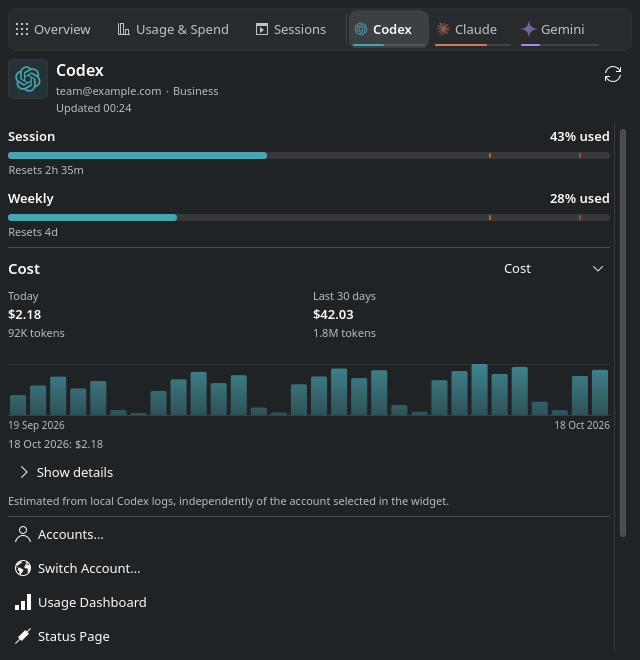Click the Sessions play icon

pos(261,29)
